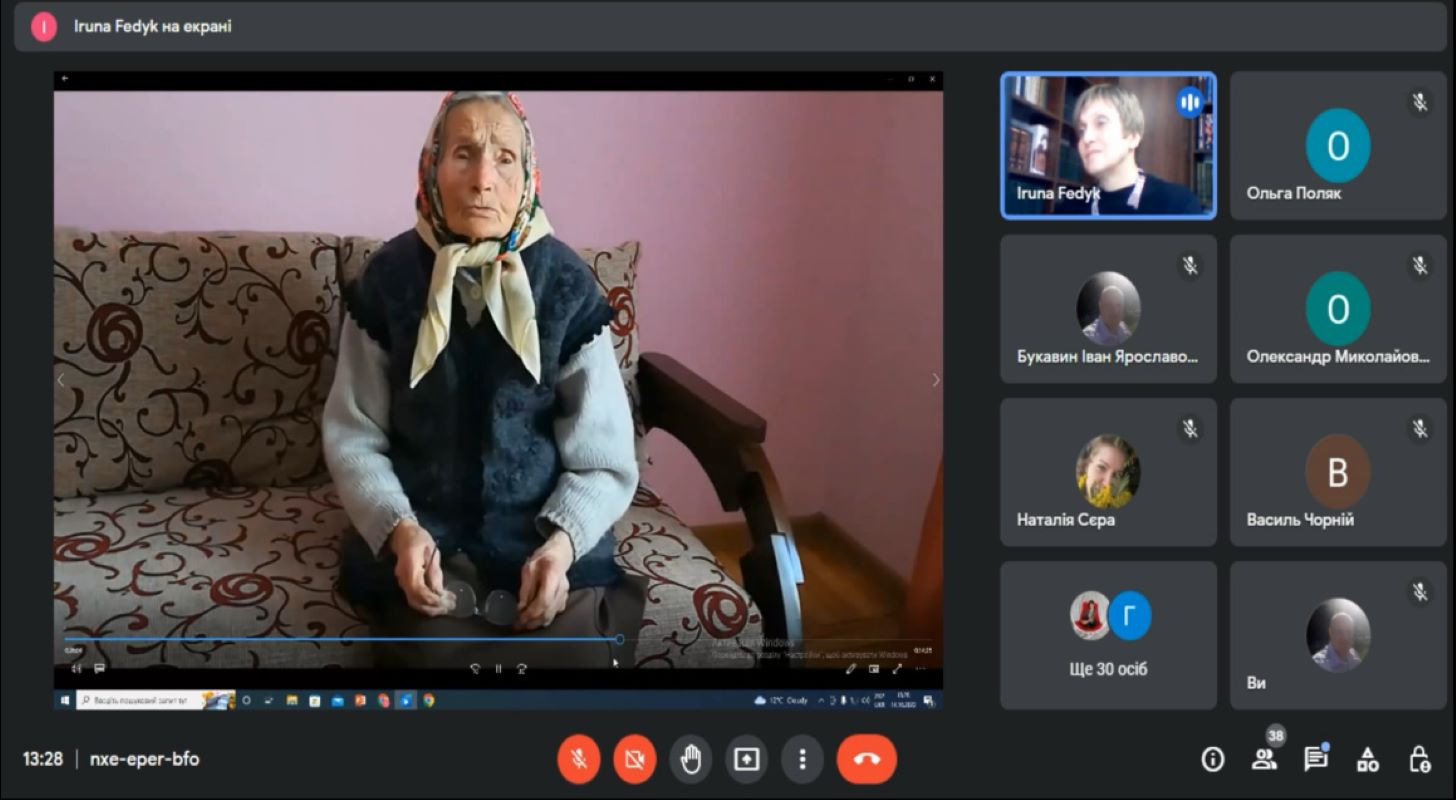Open the Windows Start menu in the shared taskbar
Viewport: 1456px width, 800px height.
pyautogui.click(x=64, y=701)
